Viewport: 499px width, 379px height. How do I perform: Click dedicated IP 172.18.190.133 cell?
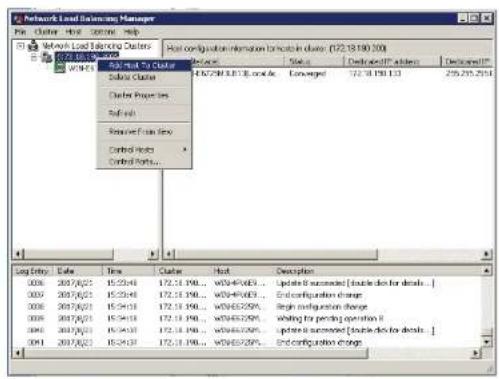[375, 73]
